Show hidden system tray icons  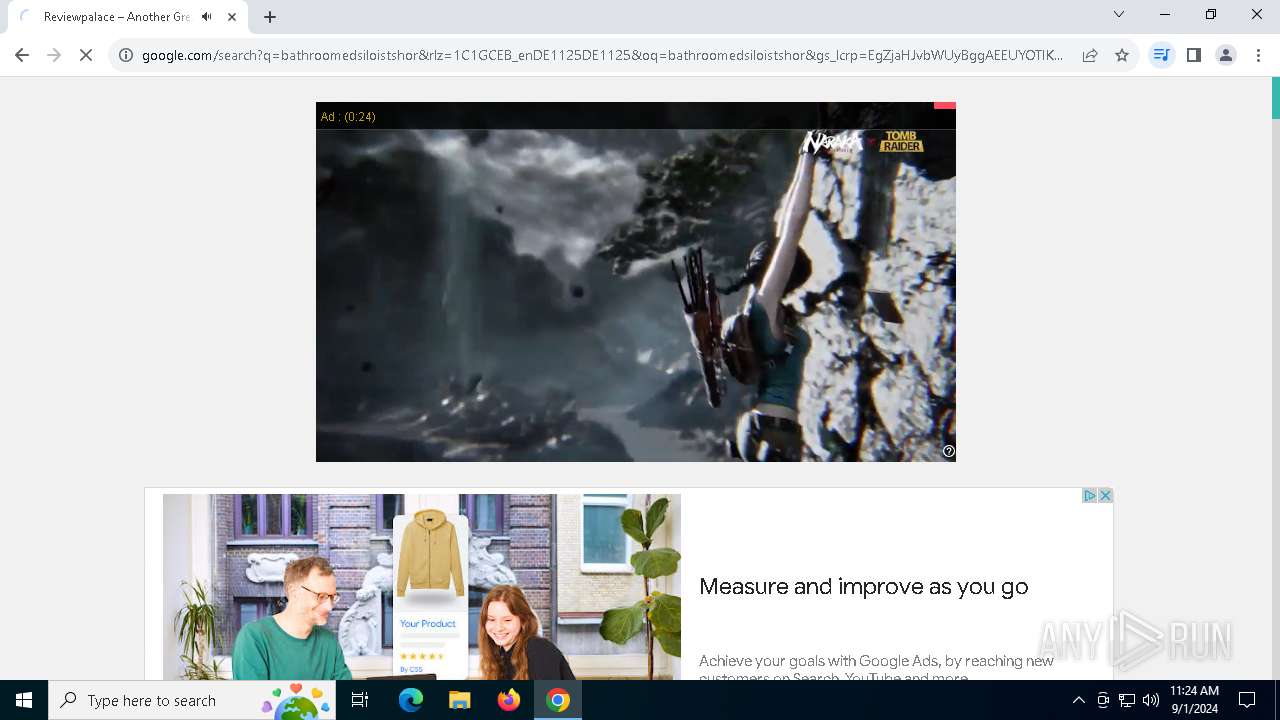coord(1078,700)
